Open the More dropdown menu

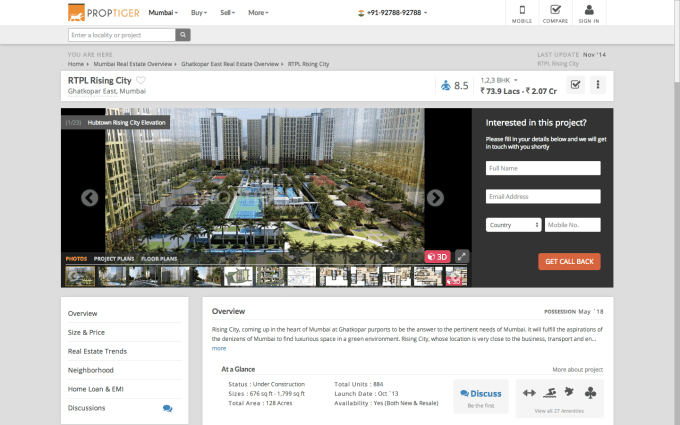pyautogui.click(x=258, y=13)
